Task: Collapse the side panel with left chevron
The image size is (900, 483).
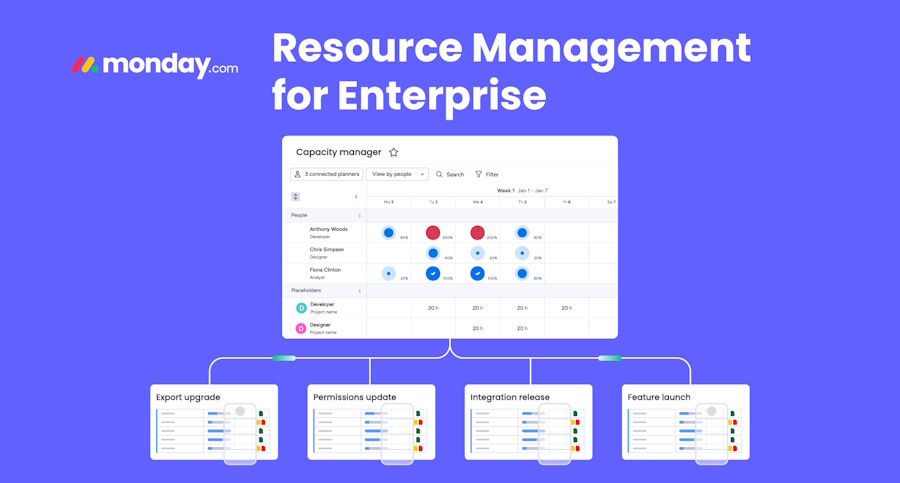Action: [x=356, y=197]
